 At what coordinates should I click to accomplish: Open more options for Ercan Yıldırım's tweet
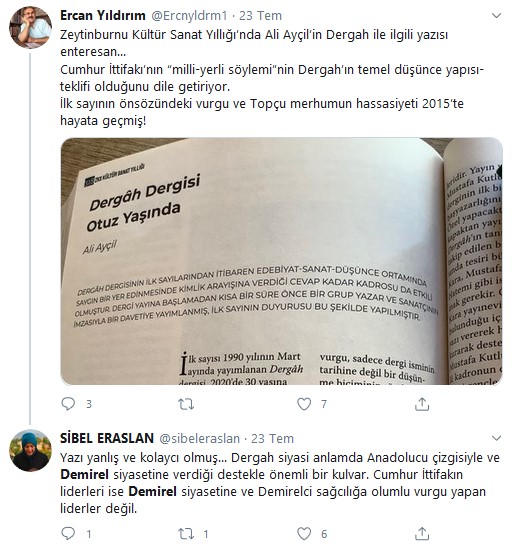(496, 15)
